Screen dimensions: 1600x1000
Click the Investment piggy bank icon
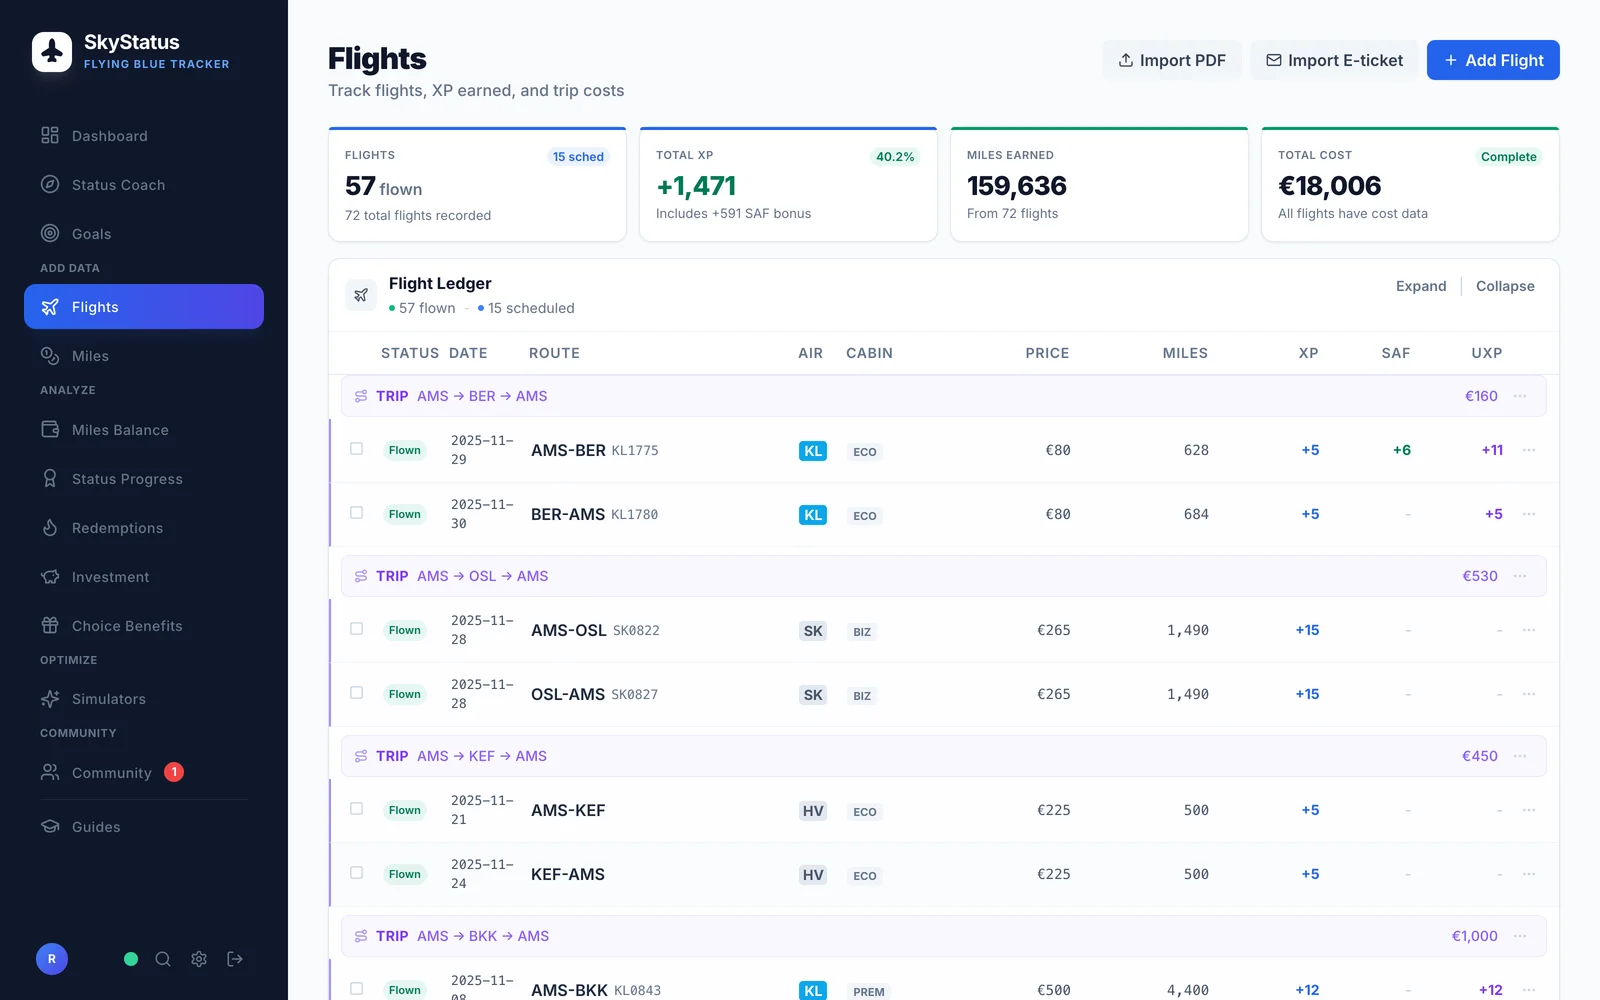pos(50,577)
